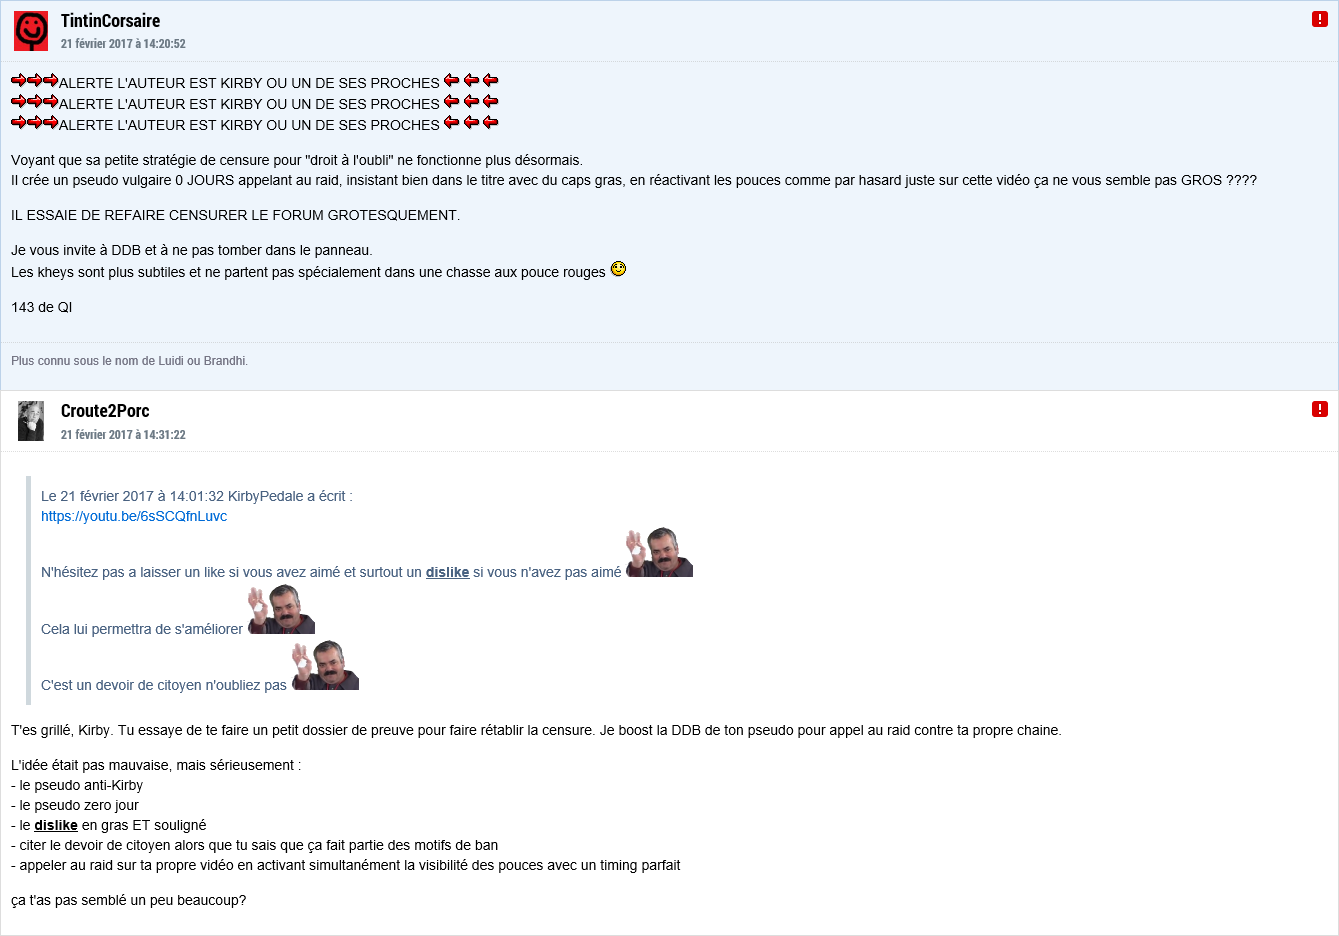Image resolution: width=1339 pixels, height=936 pixels.
Task: Open the TintinCorsaire username profile
Action: tap(110, 21)
